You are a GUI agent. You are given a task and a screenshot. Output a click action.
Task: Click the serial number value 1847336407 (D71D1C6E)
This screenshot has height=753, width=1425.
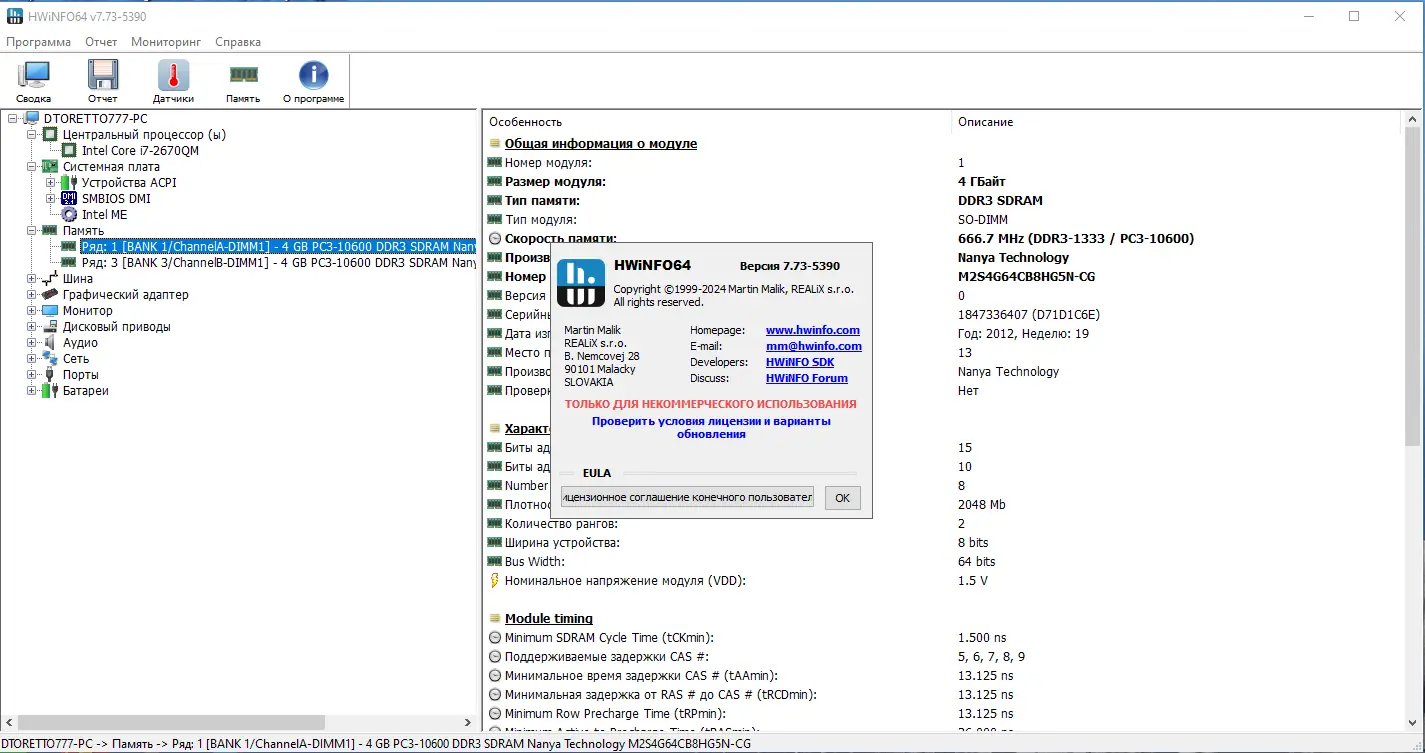point(1029,314)
